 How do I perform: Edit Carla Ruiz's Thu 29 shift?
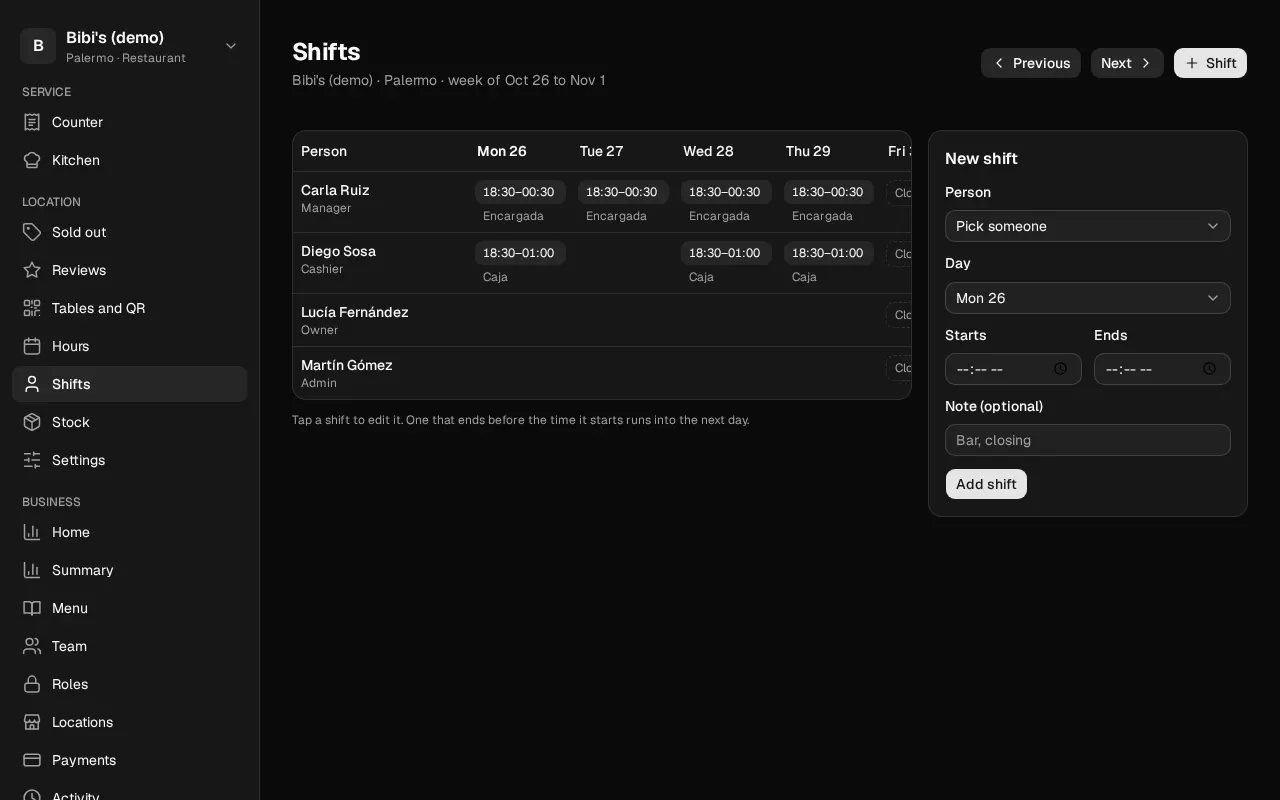coord(829,192)
